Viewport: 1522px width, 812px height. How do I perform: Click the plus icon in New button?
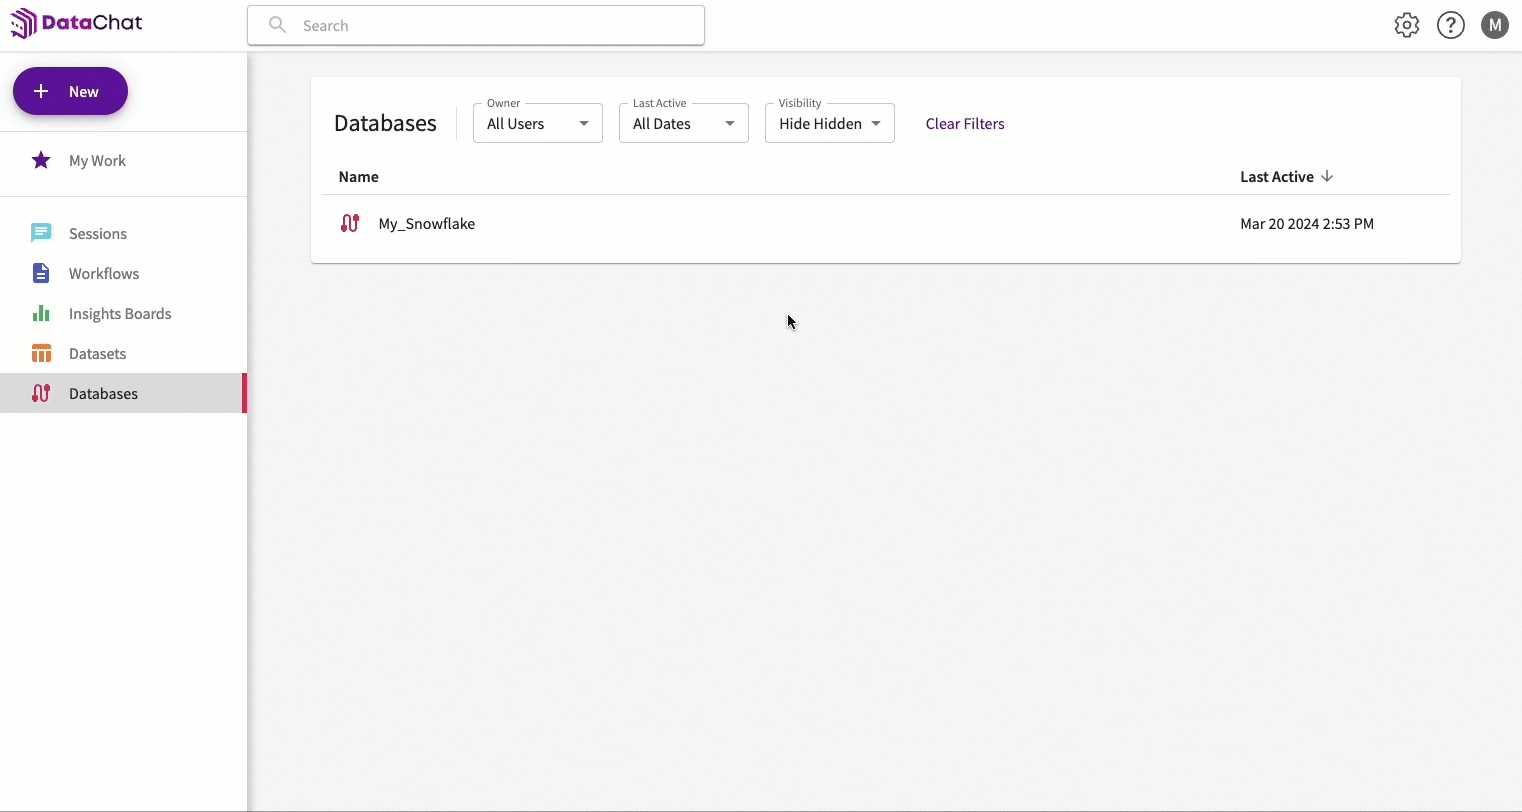(41, 91)
